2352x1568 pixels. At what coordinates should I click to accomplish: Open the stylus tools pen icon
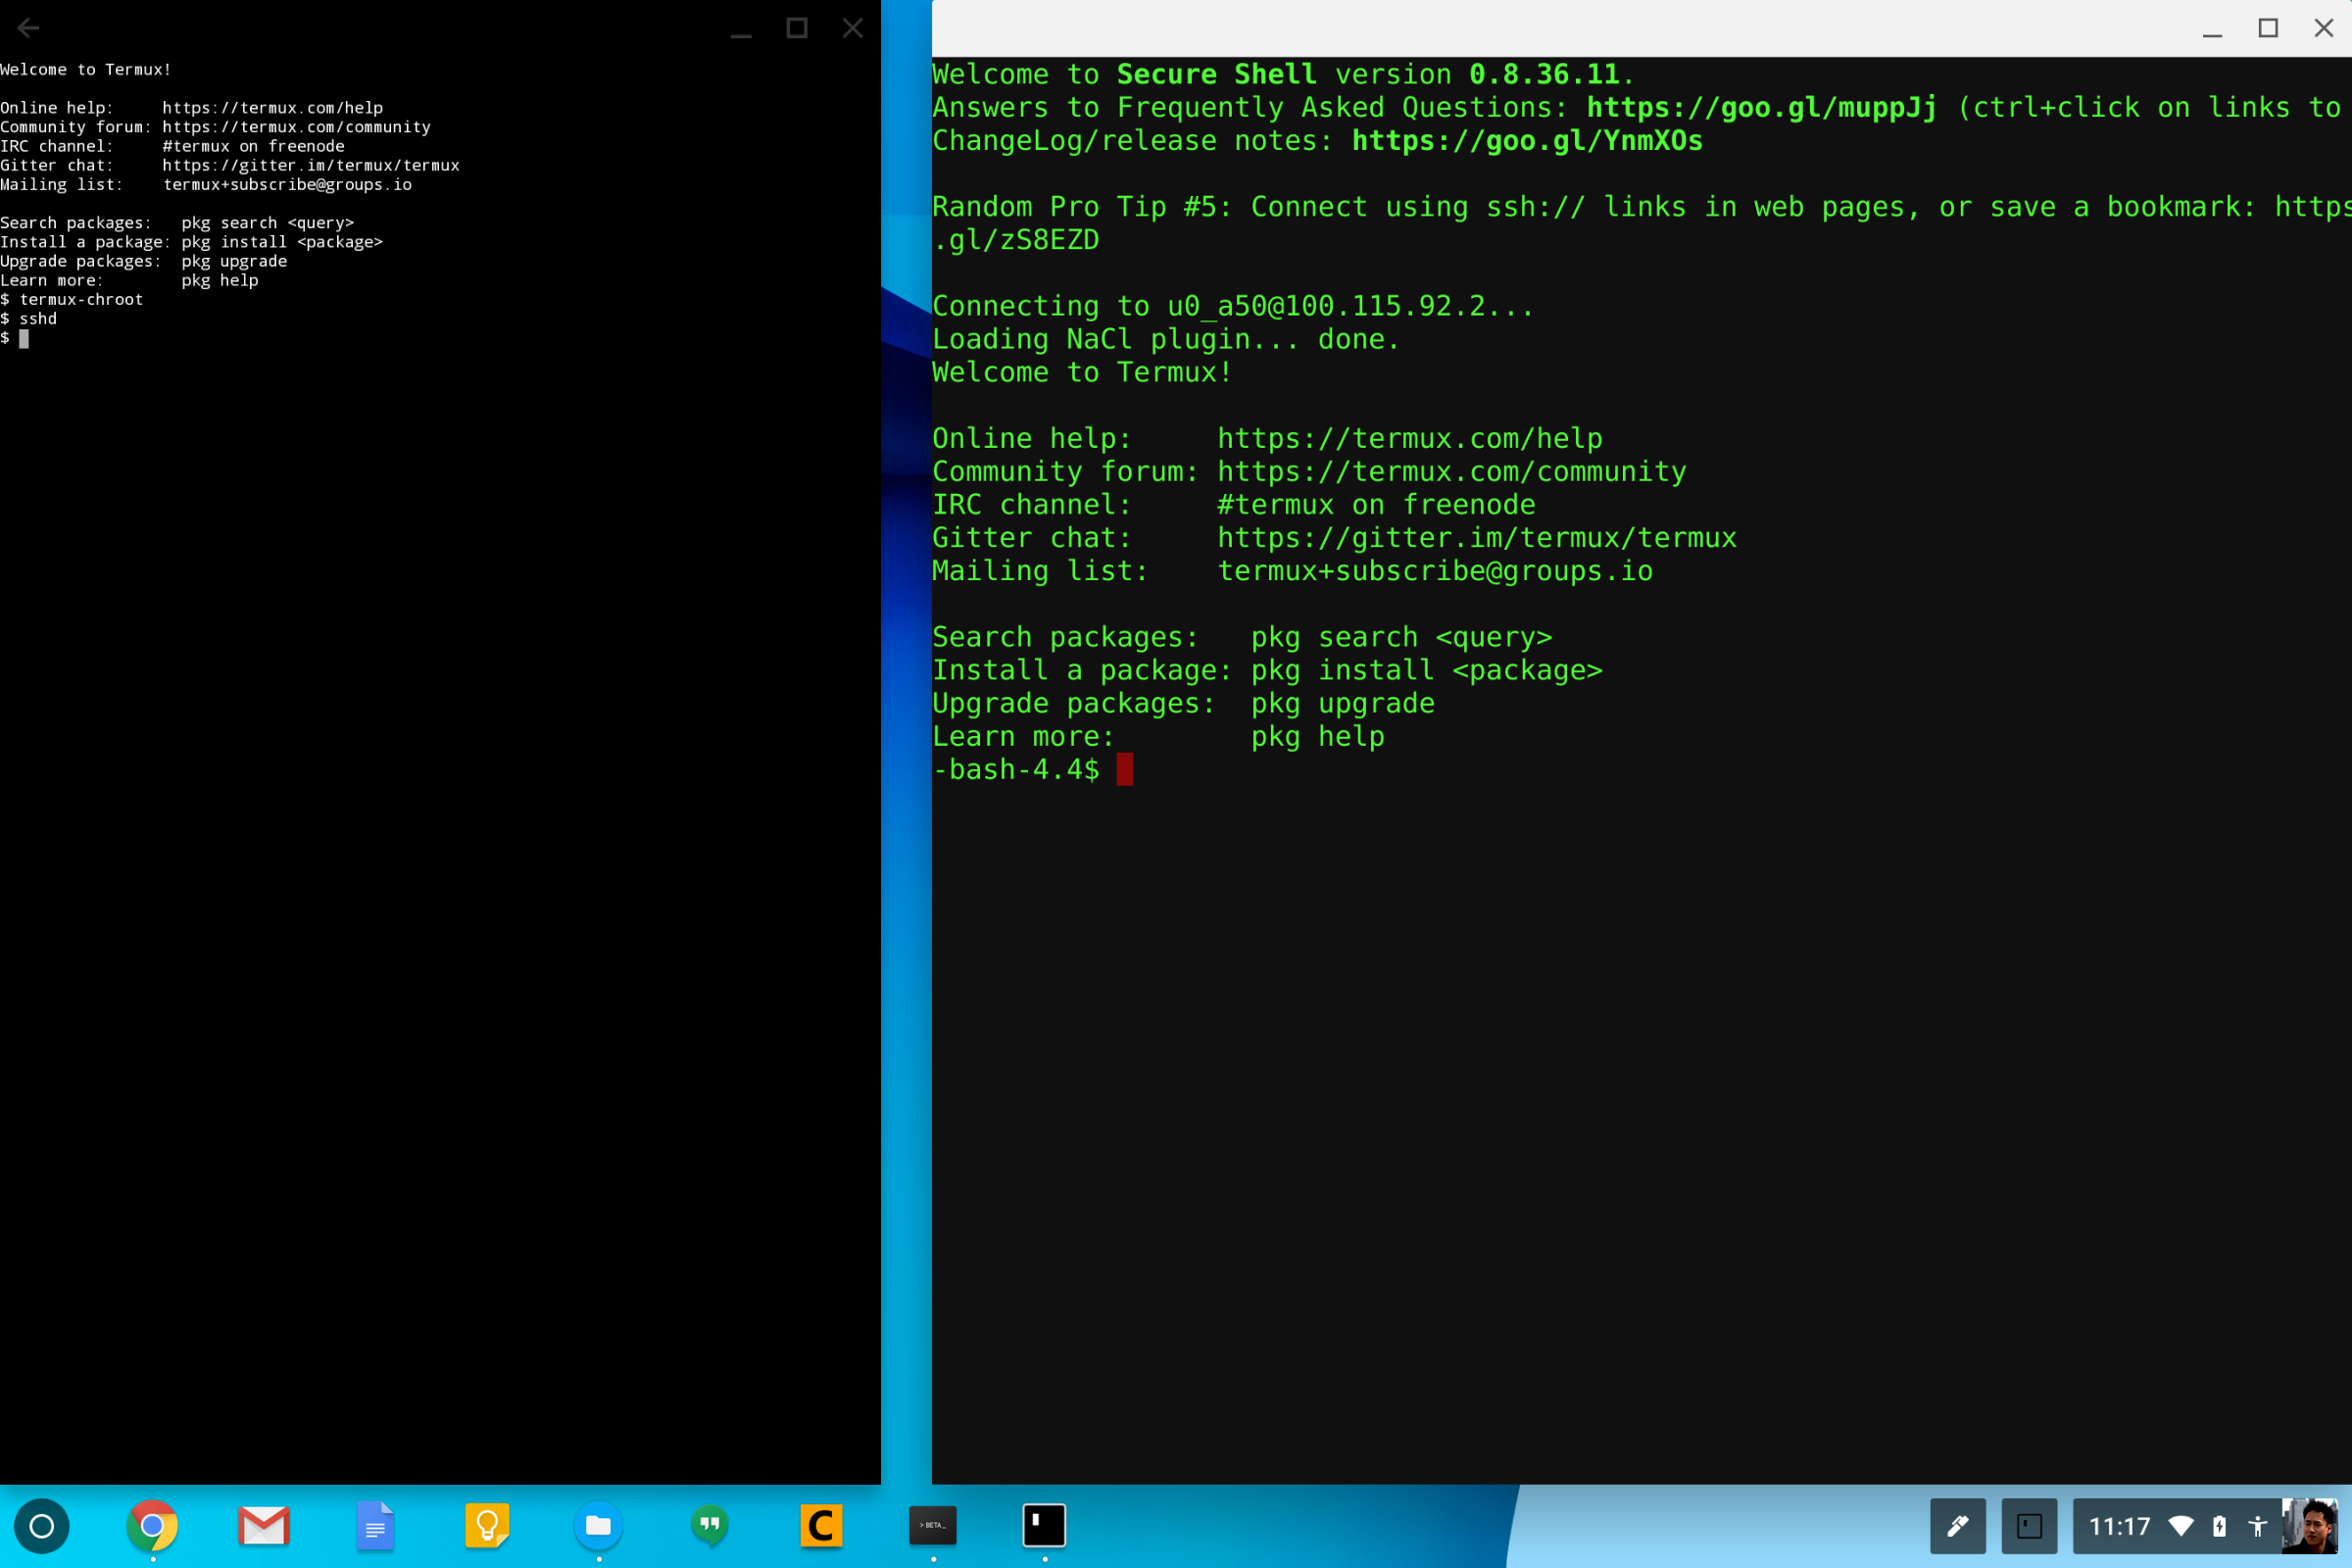pos(1957,1526)
